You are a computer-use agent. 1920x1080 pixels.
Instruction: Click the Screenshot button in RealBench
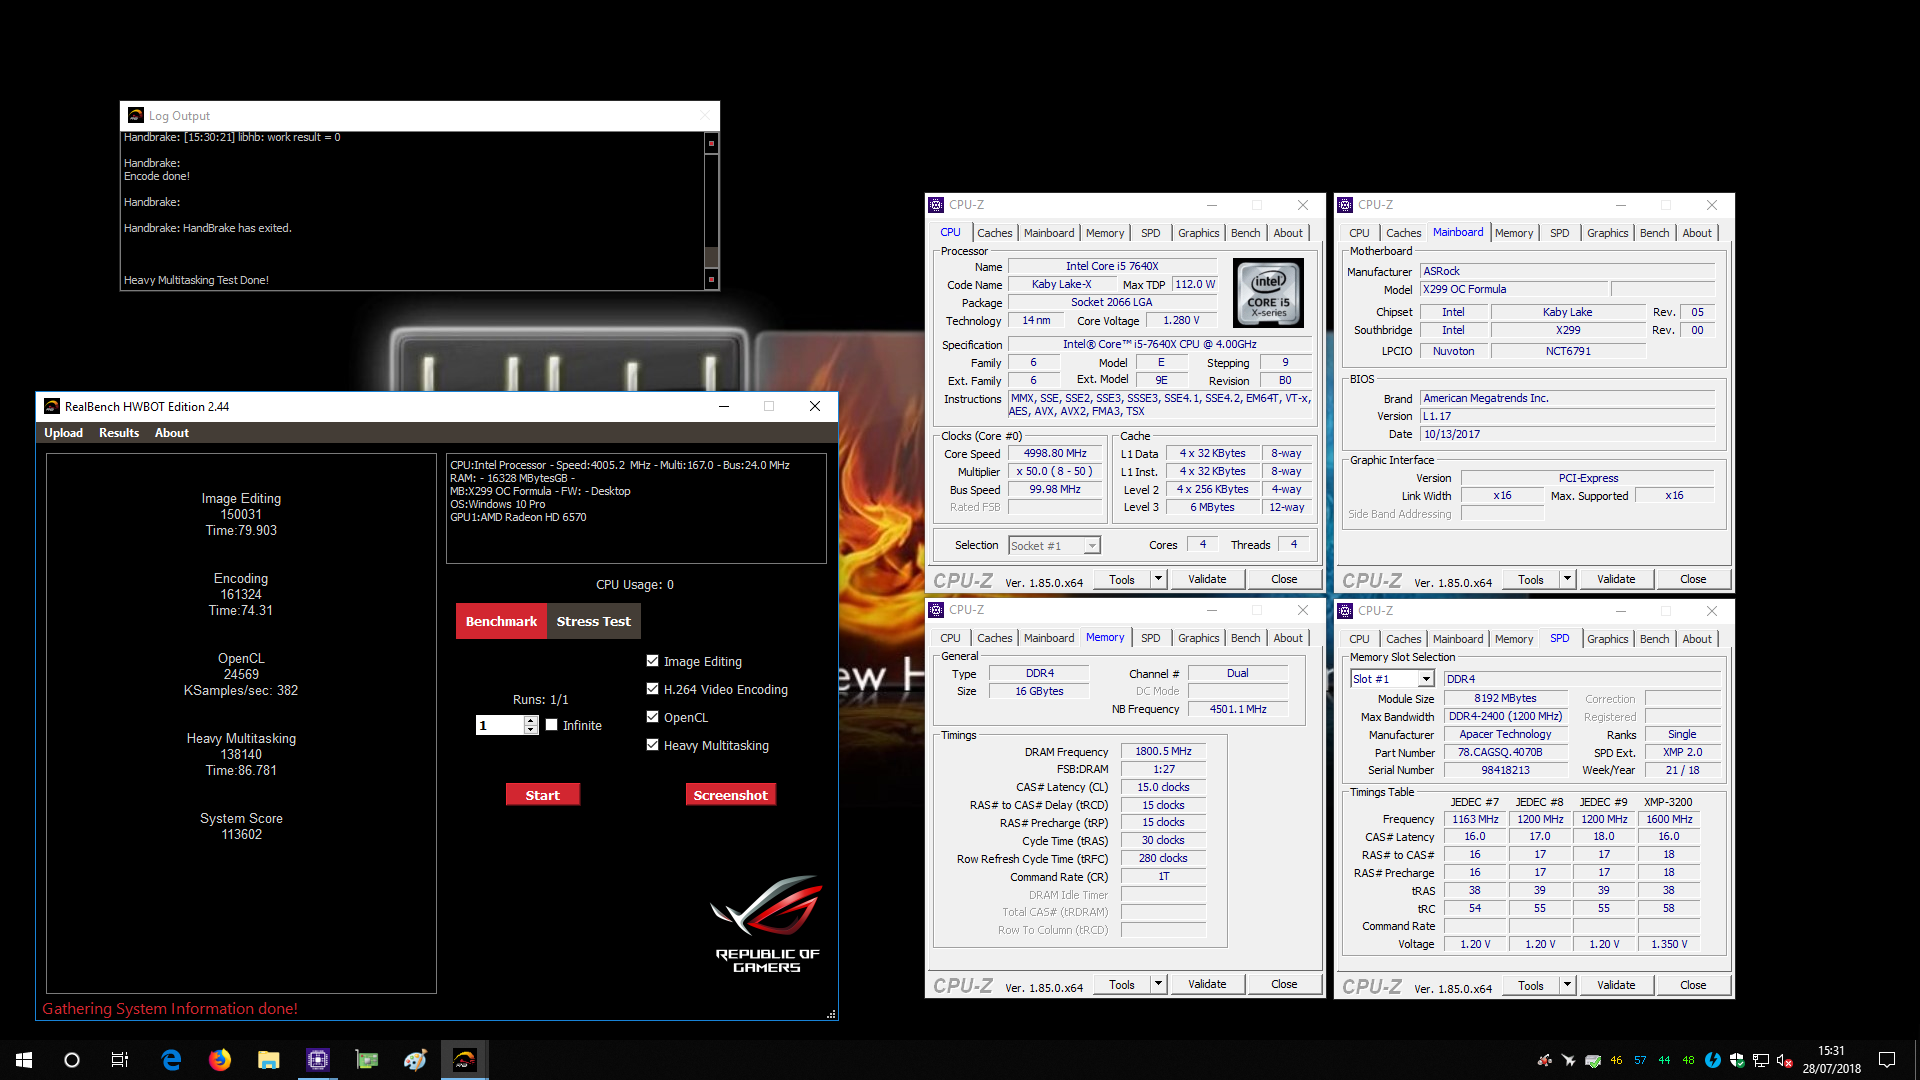(x=730, y=795)
